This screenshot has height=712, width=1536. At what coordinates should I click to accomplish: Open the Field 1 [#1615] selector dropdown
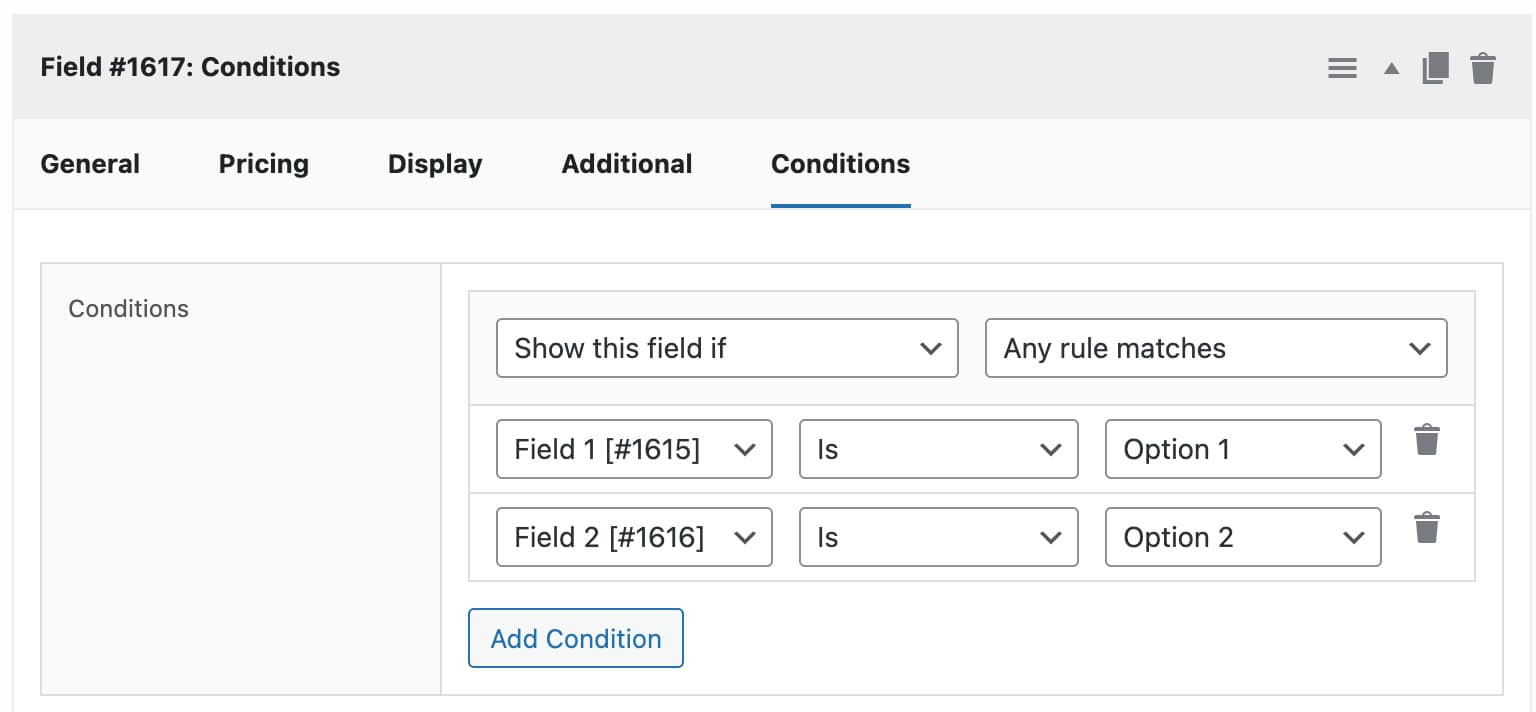(x=634, y=449)
